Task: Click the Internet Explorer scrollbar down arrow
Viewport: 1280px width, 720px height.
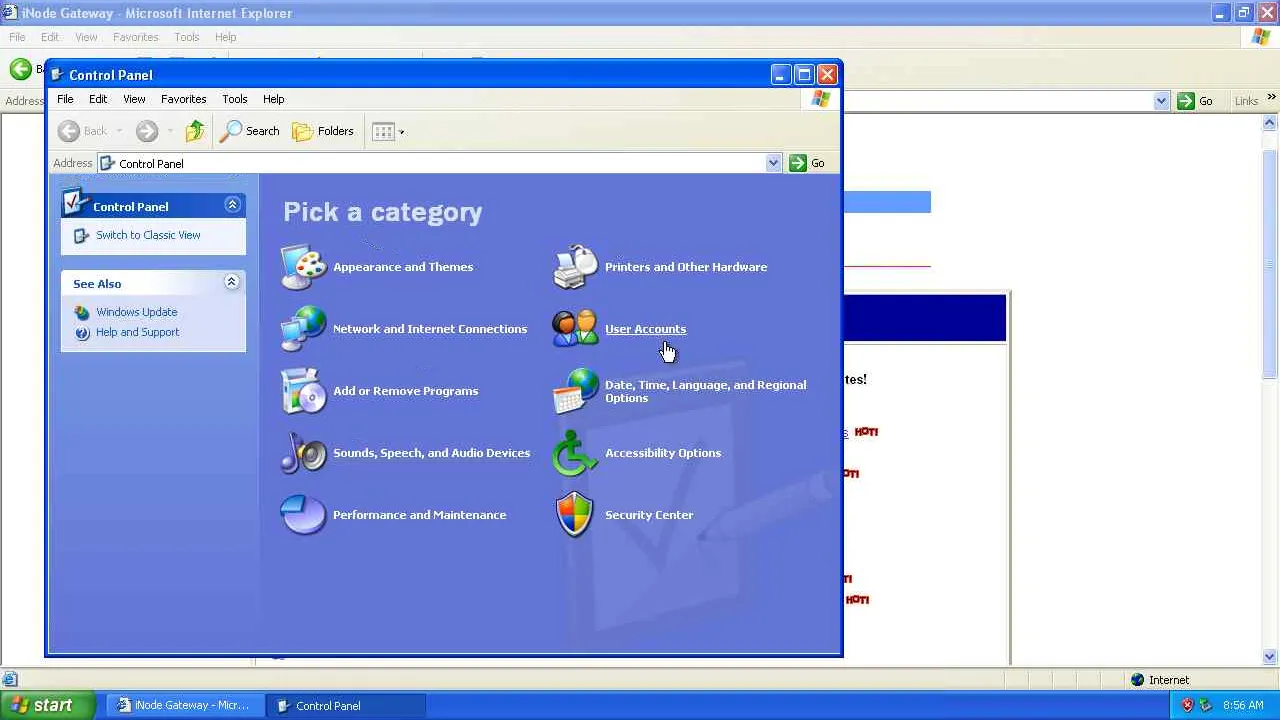Action: pos(1270,657)
